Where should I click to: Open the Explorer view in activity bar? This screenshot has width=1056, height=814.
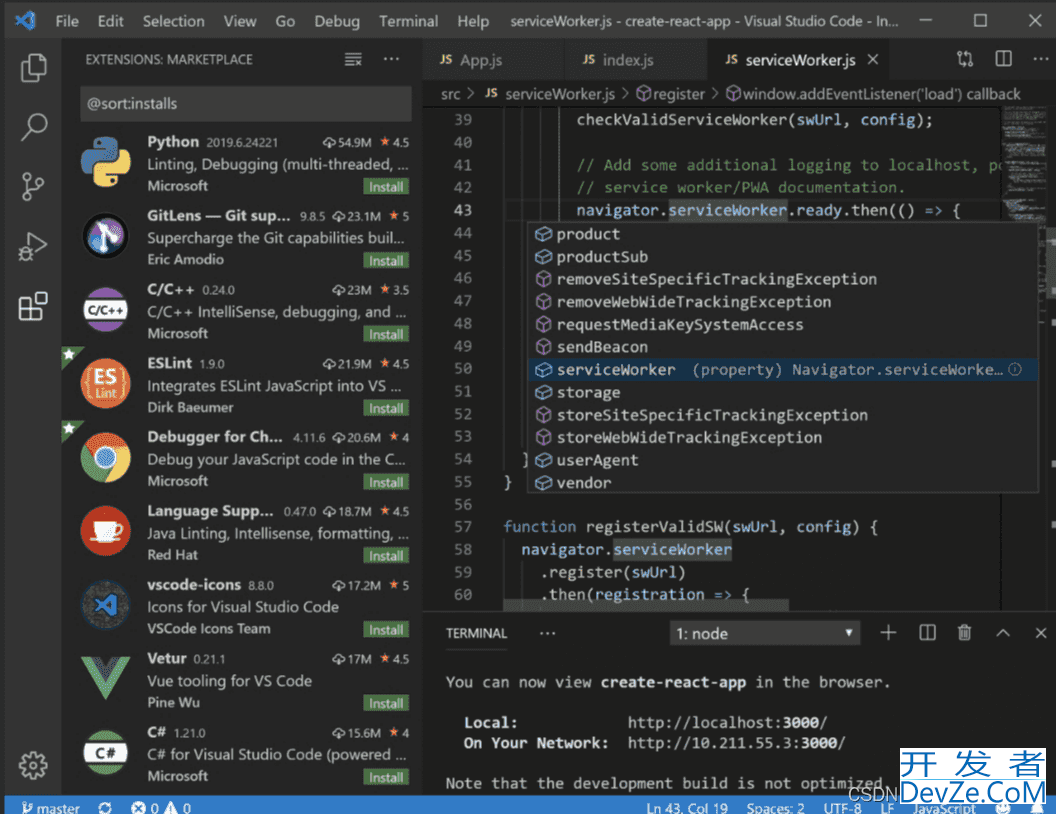tap(33, 67)
